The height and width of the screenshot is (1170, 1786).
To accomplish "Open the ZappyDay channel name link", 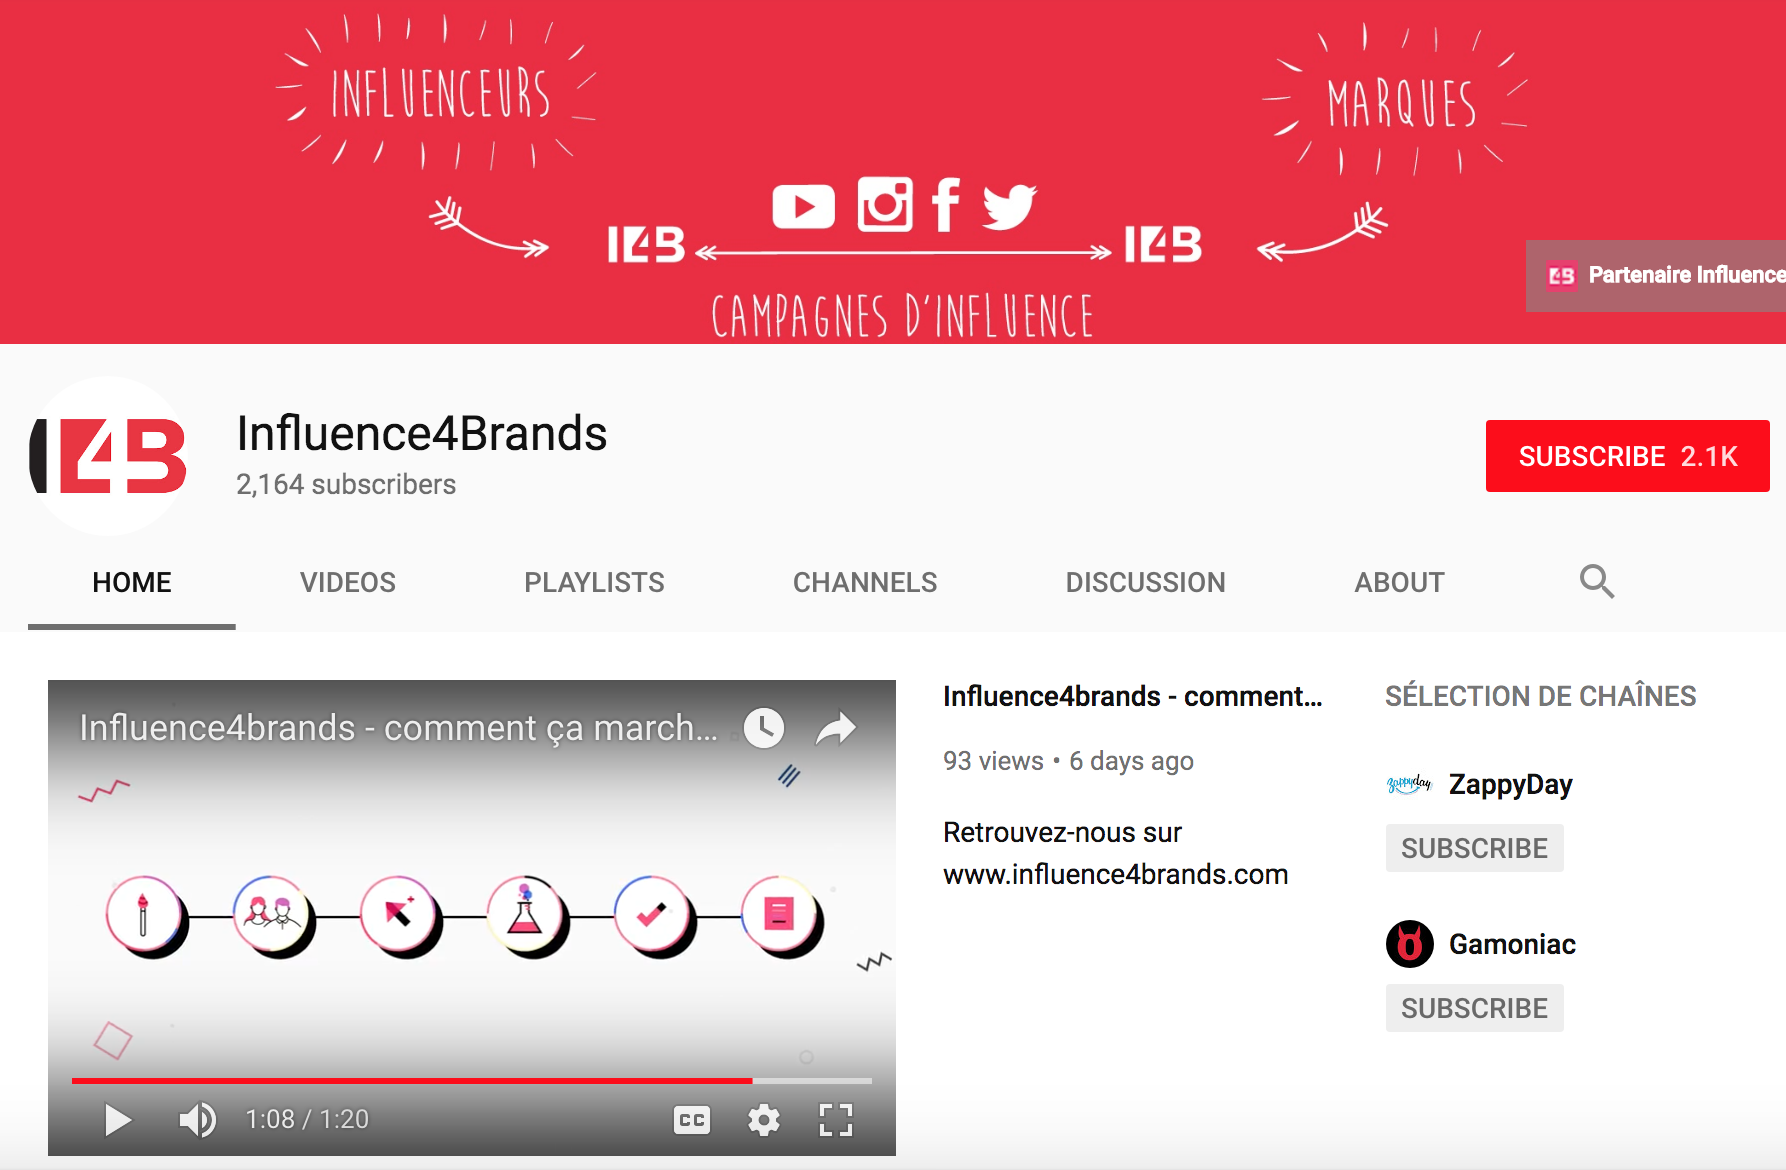I will coord(1510,784).
